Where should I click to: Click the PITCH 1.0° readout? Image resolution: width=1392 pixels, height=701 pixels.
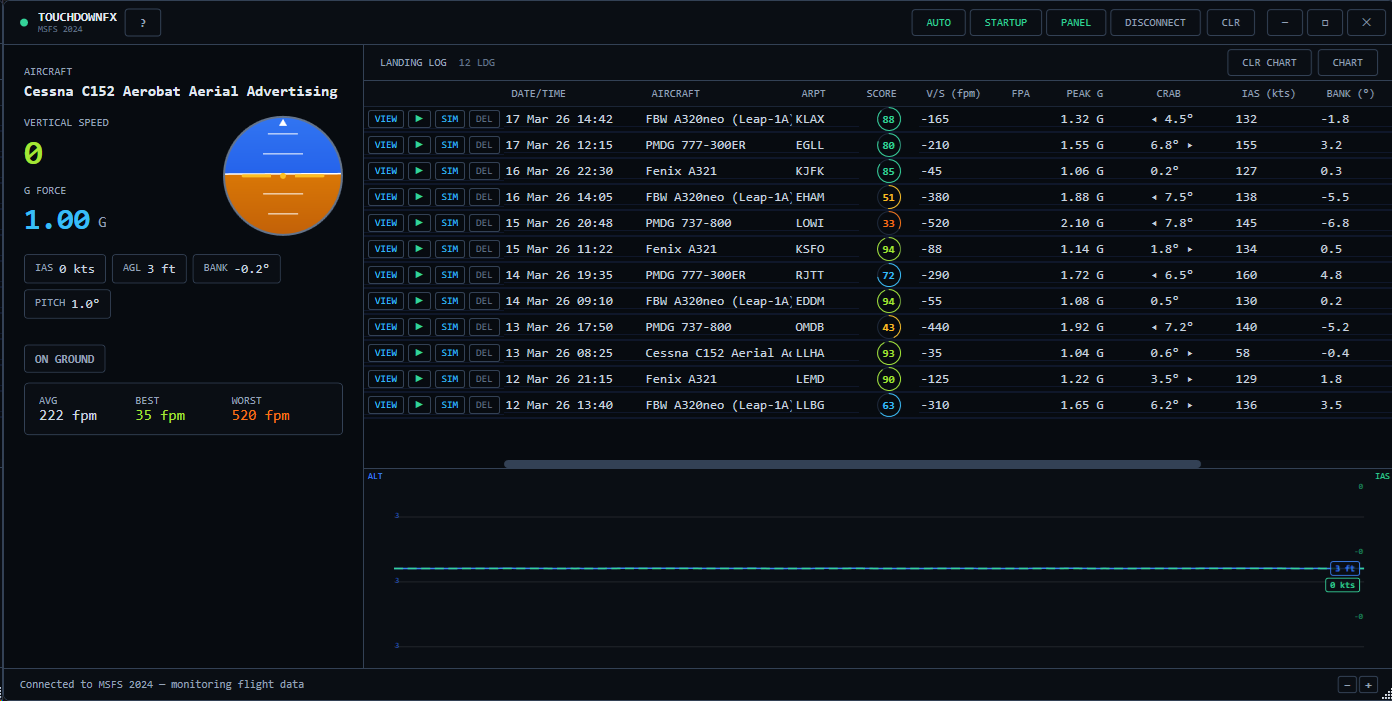pyautogui.click(x=67, y=304)
